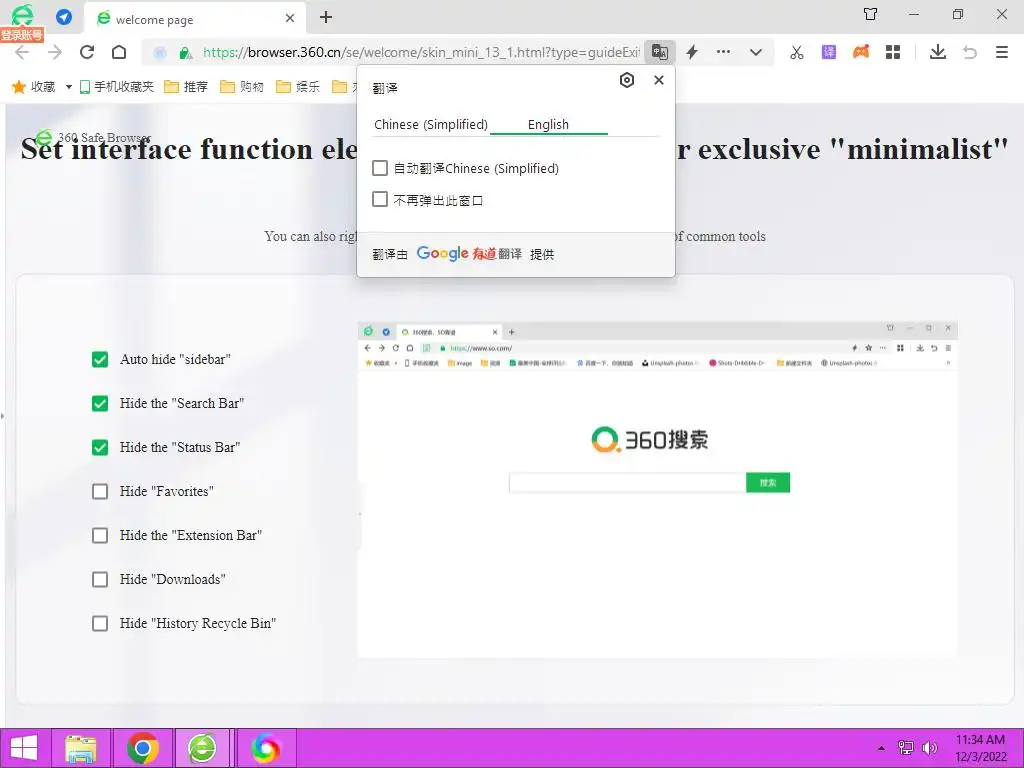Click the blue compass icon in the tab bar

coord(64,17)
